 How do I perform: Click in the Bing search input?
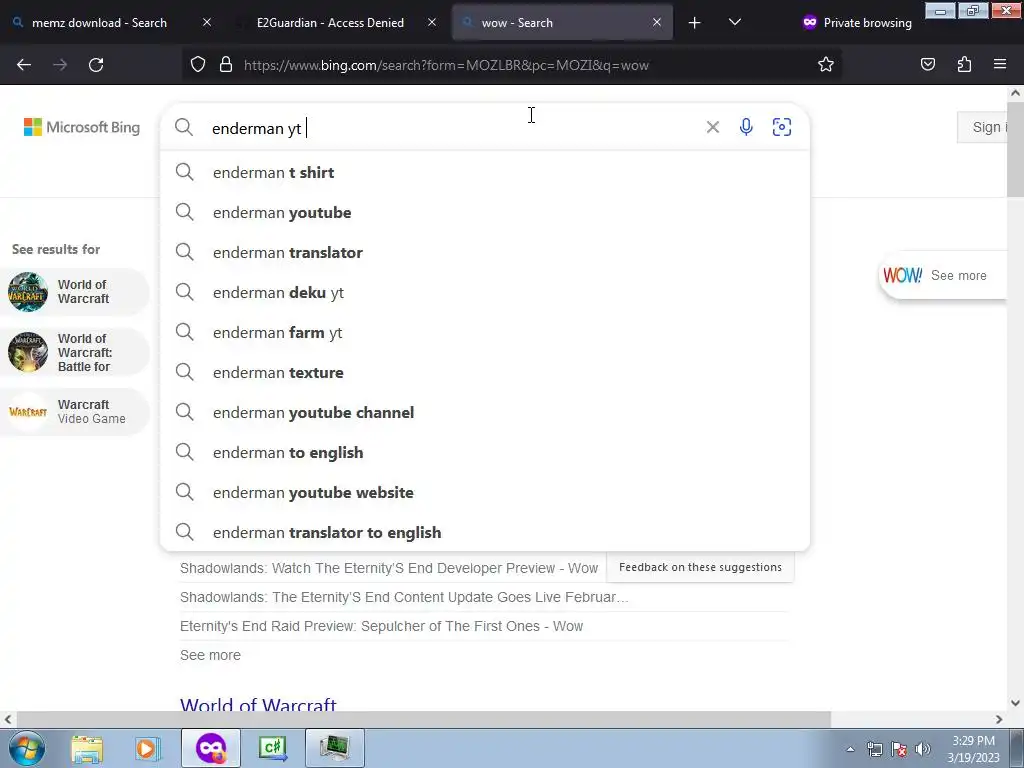pyautogui.click(x=454, y=128)
